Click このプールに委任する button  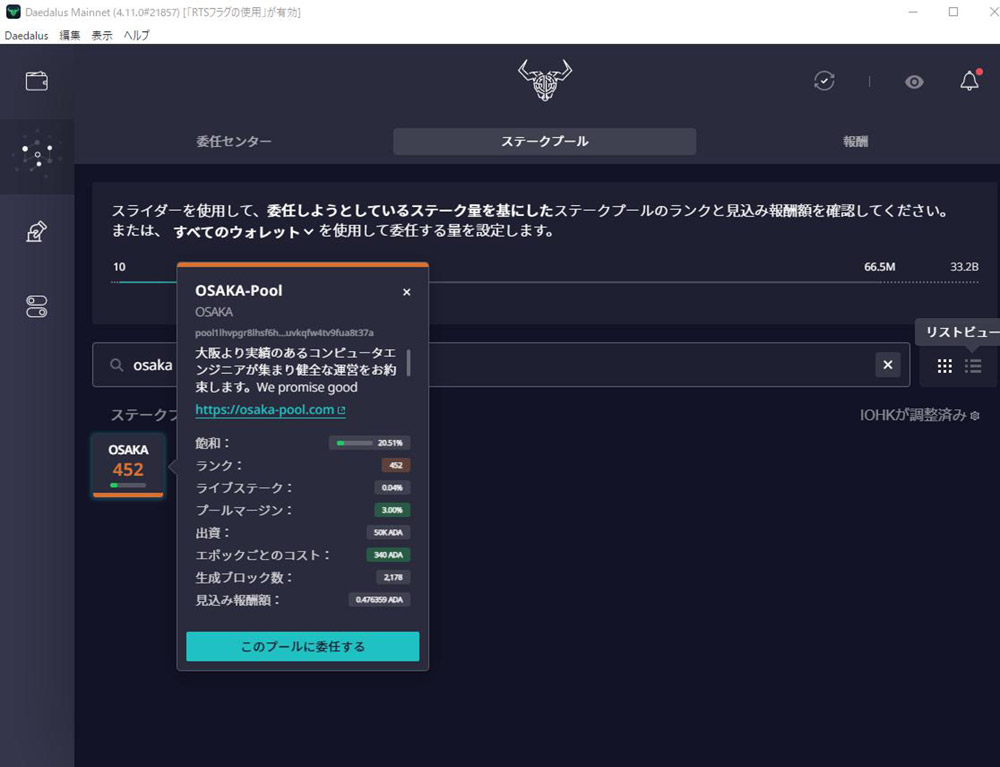[x=302, y=646]
